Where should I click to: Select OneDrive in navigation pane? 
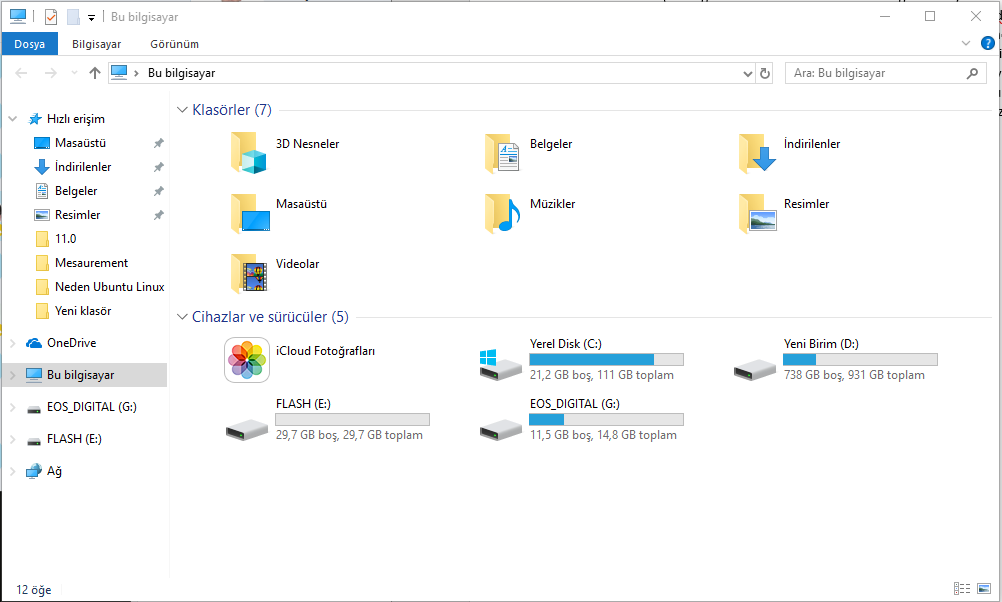point(72,343)
